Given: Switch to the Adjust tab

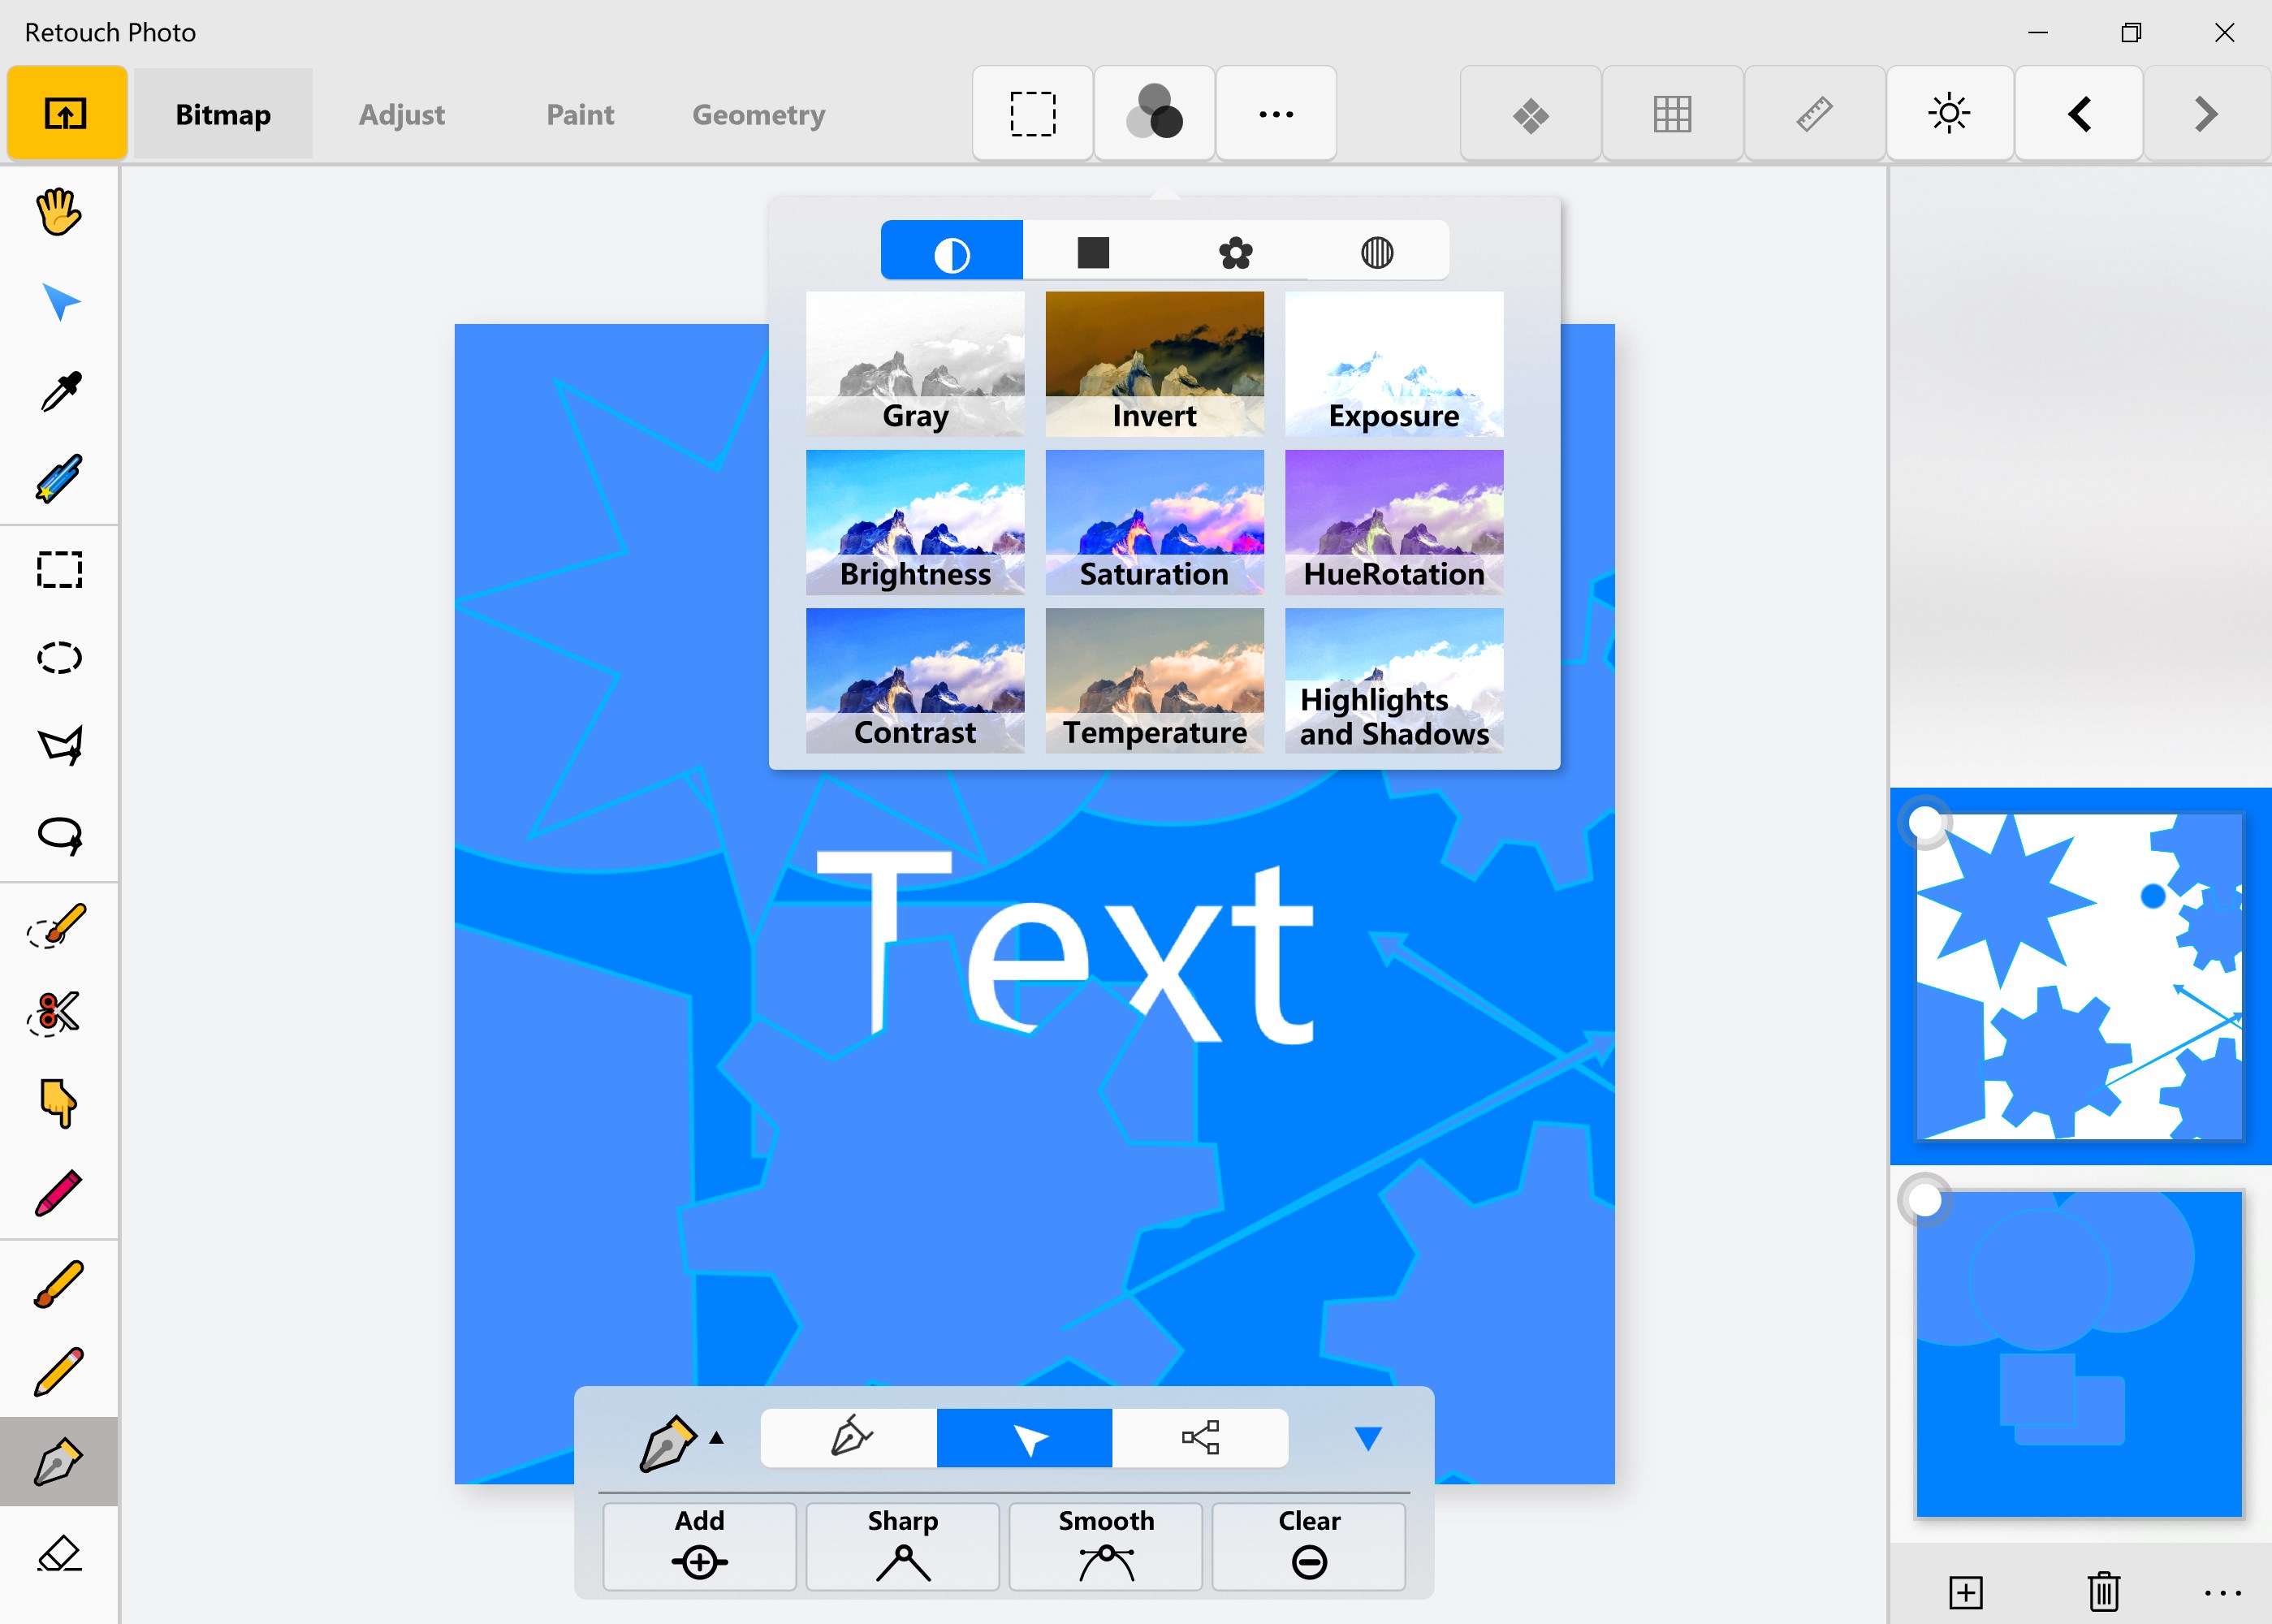Looking at the screenshot, I should point(401,114).
